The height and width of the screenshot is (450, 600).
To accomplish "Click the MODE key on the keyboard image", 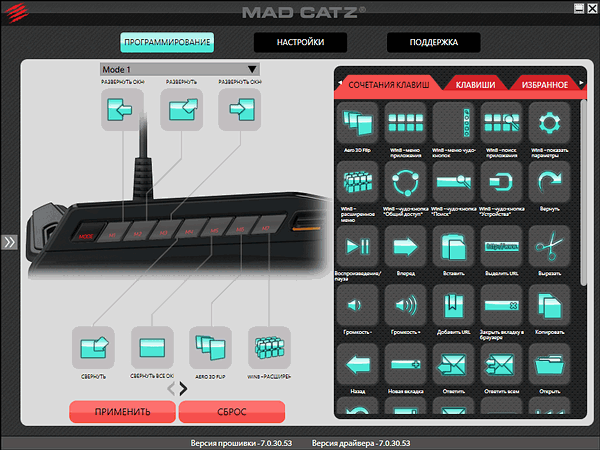I will [88, 233].
